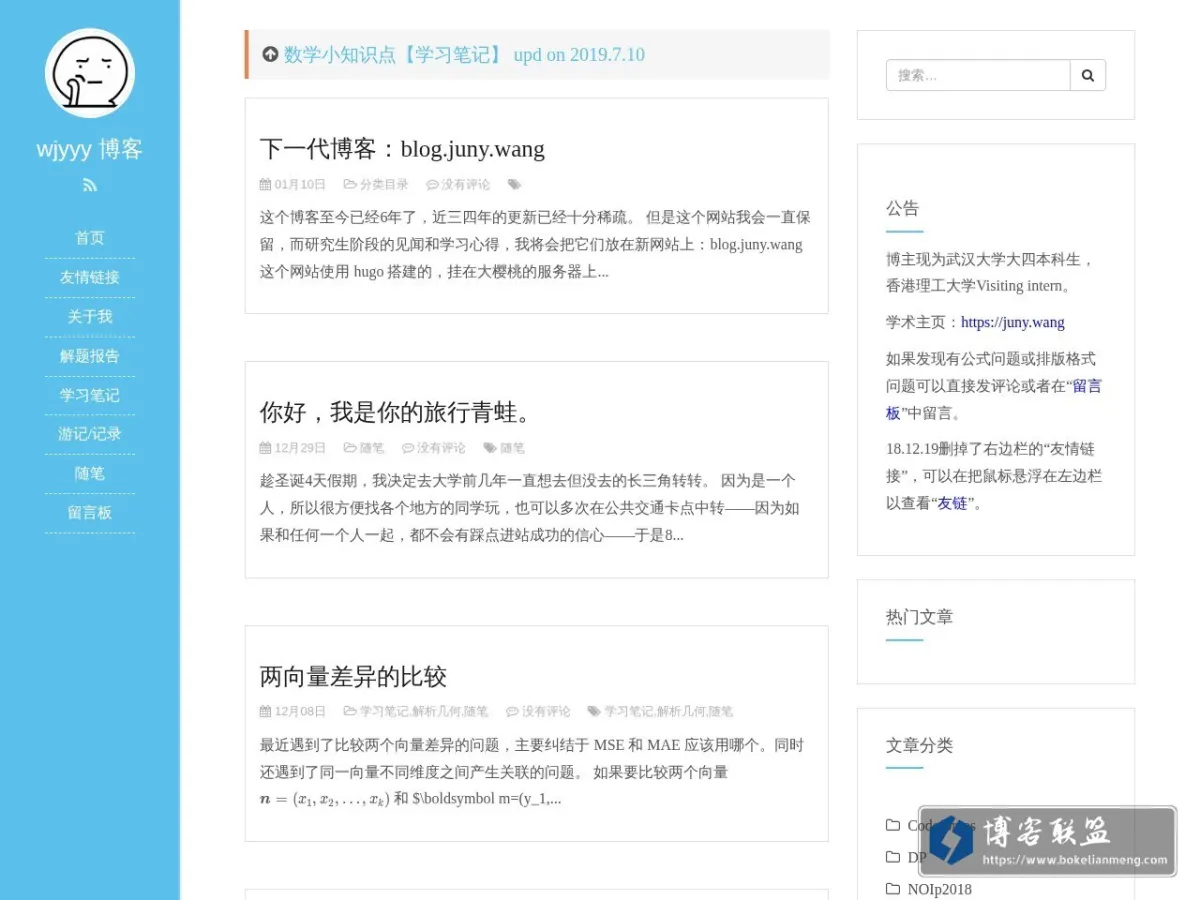Open 分类目录 category of first post

tap(384, 185)
